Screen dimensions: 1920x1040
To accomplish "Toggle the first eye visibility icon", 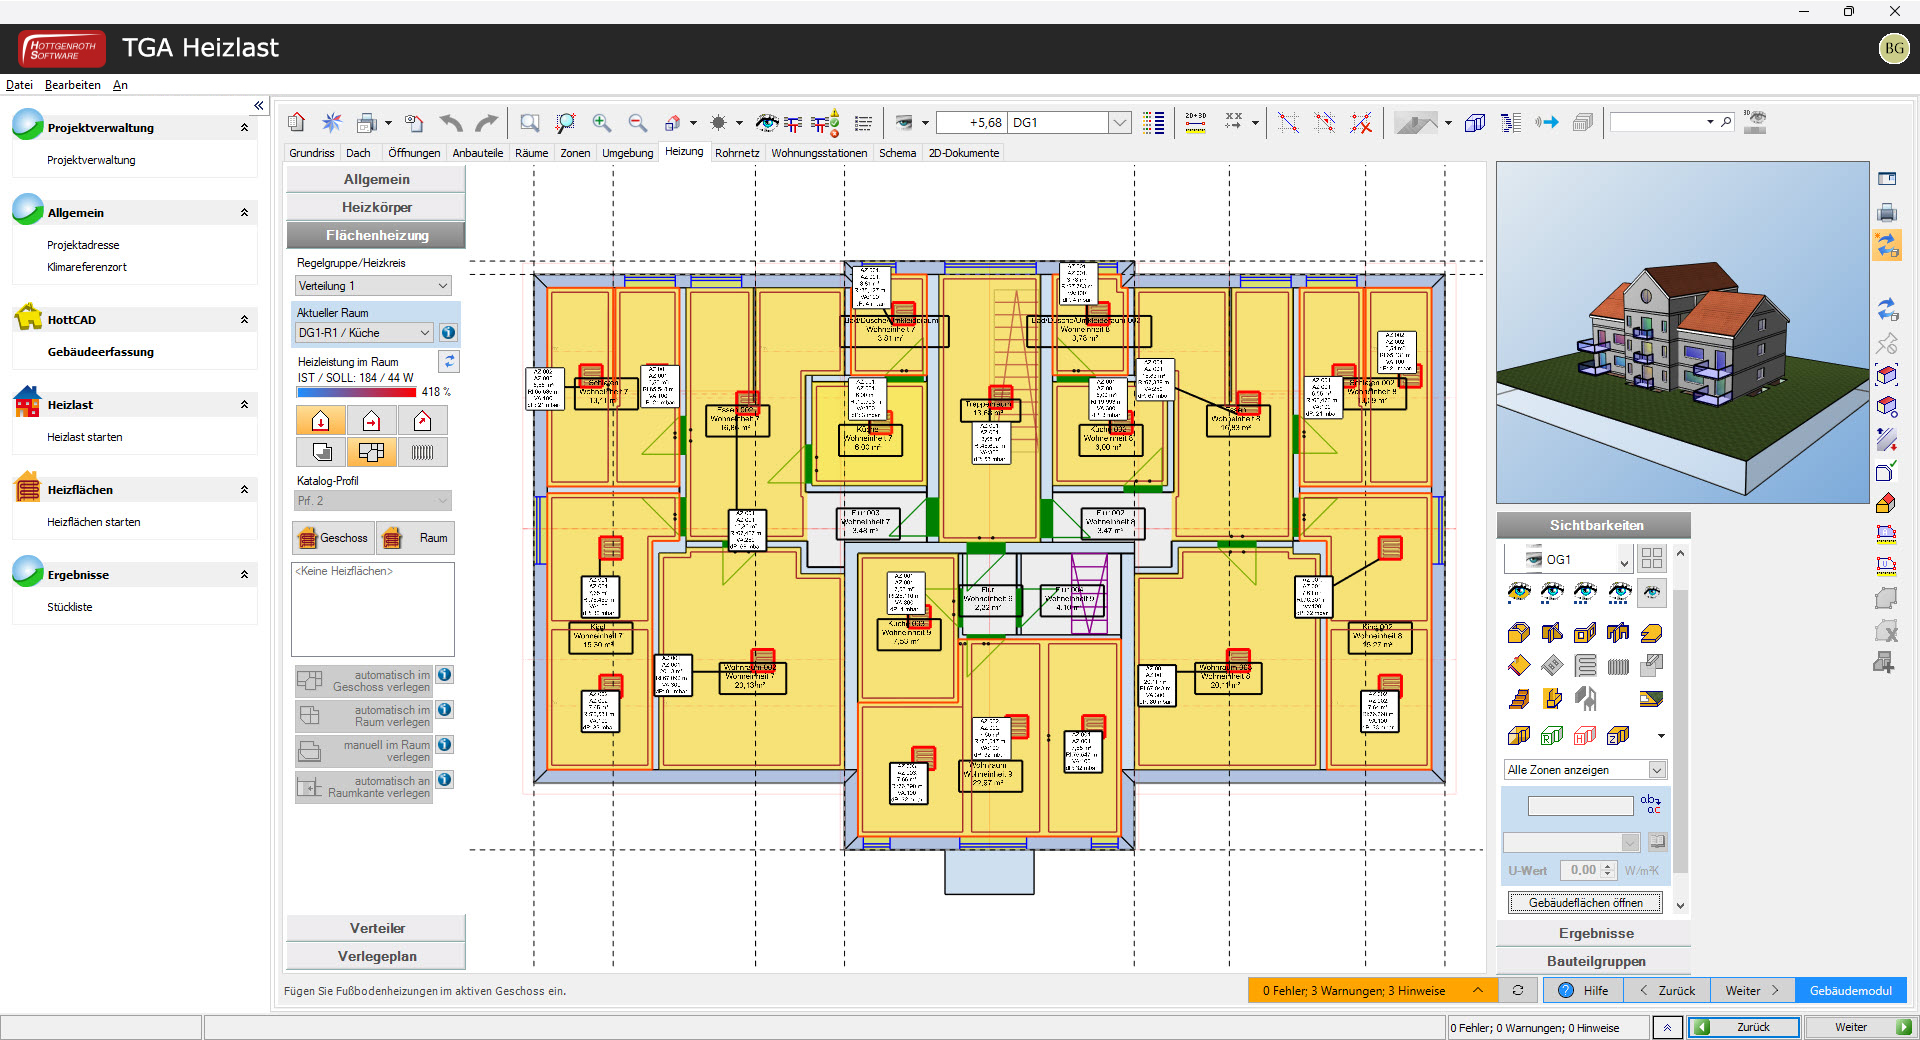I will click(x=1518, y=592).
